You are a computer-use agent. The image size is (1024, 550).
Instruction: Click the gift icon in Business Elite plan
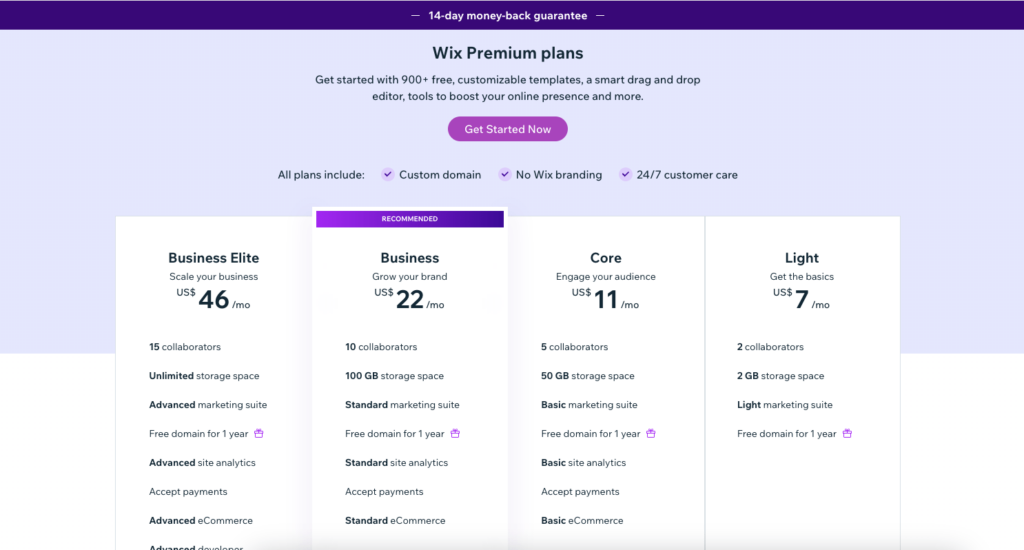[259, 433]
